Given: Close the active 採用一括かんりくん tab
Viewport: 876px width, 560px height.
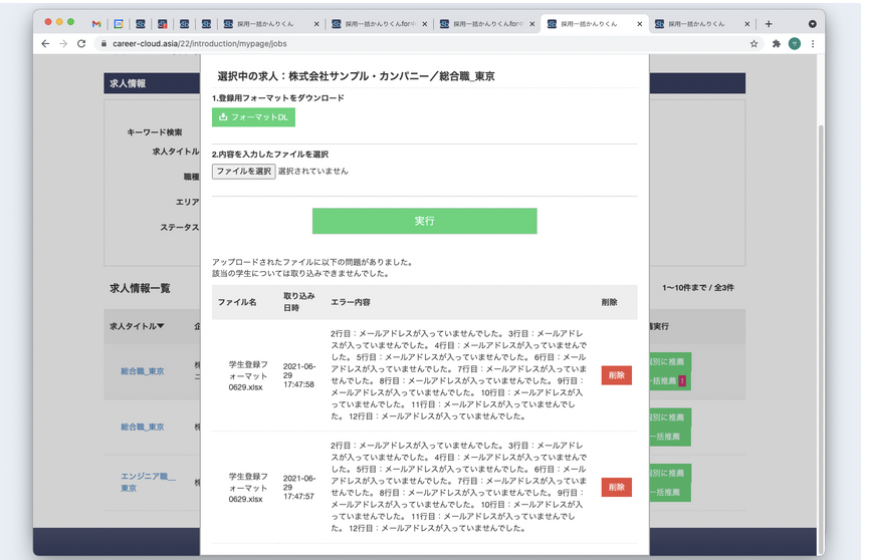Looking at the screenshot, I should tap(640, 24).
